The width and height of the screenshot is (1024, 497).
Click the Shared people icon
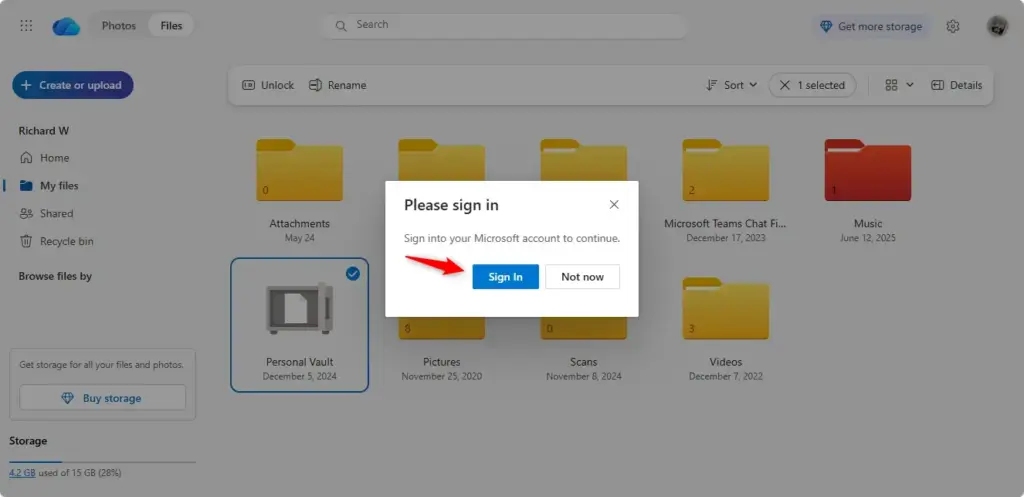coord(26,214)
